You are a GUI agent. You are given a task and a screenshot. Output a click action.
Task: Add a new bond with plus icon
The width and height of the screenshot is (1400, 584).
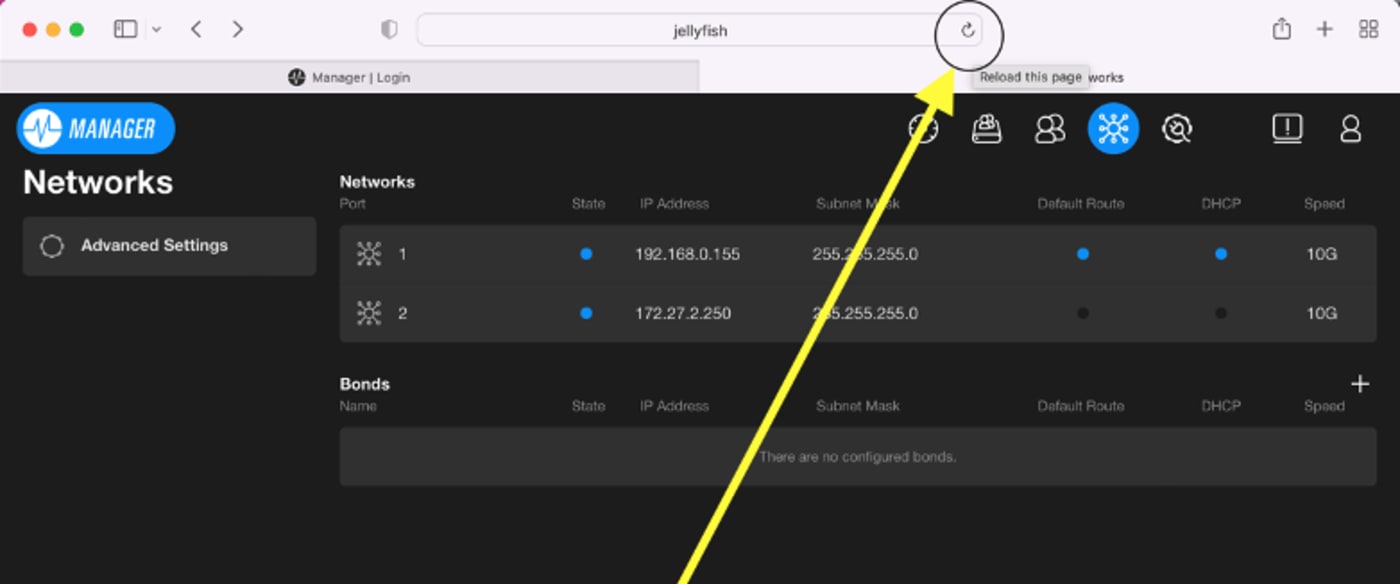point(1359,384)
